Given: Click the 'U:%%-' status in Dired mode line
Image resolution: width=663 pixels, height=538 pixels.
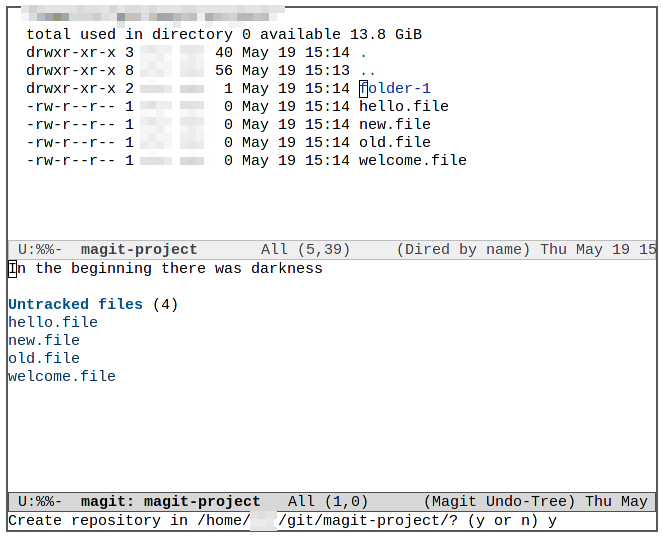Looking at the screenshot, I should (x=40, y=250).
